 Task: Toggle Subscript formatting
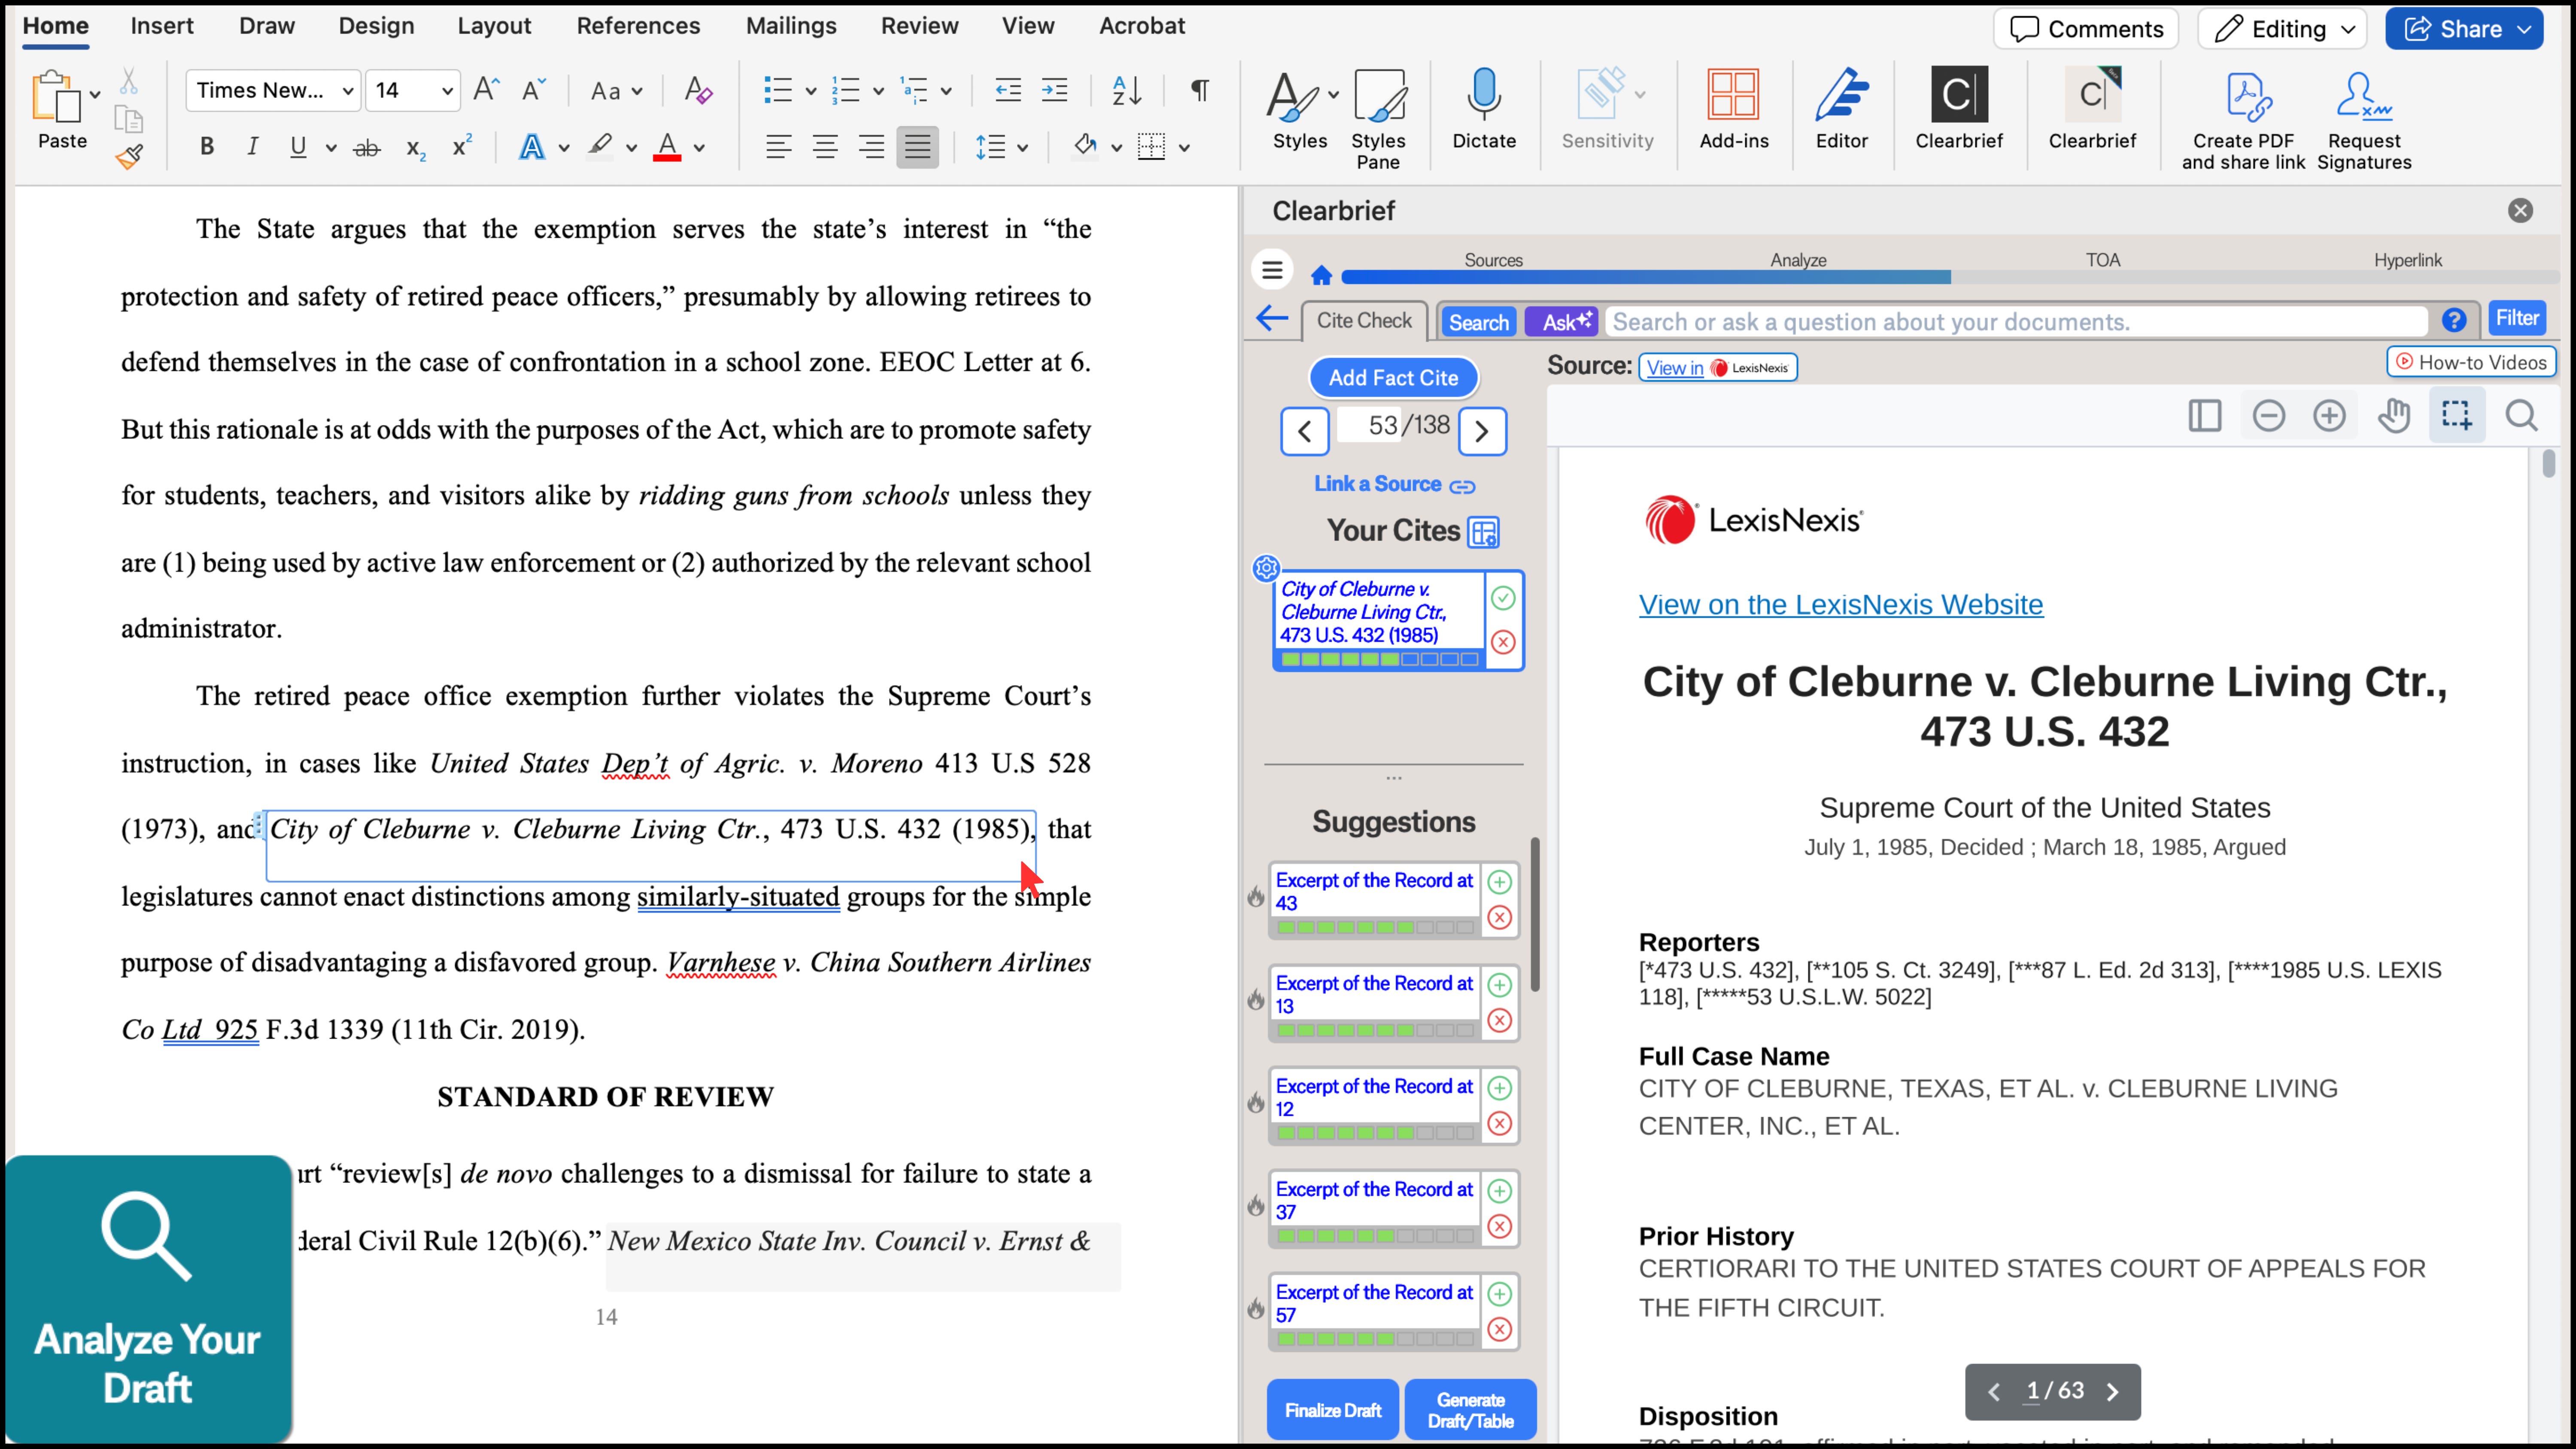pos(415,148)
